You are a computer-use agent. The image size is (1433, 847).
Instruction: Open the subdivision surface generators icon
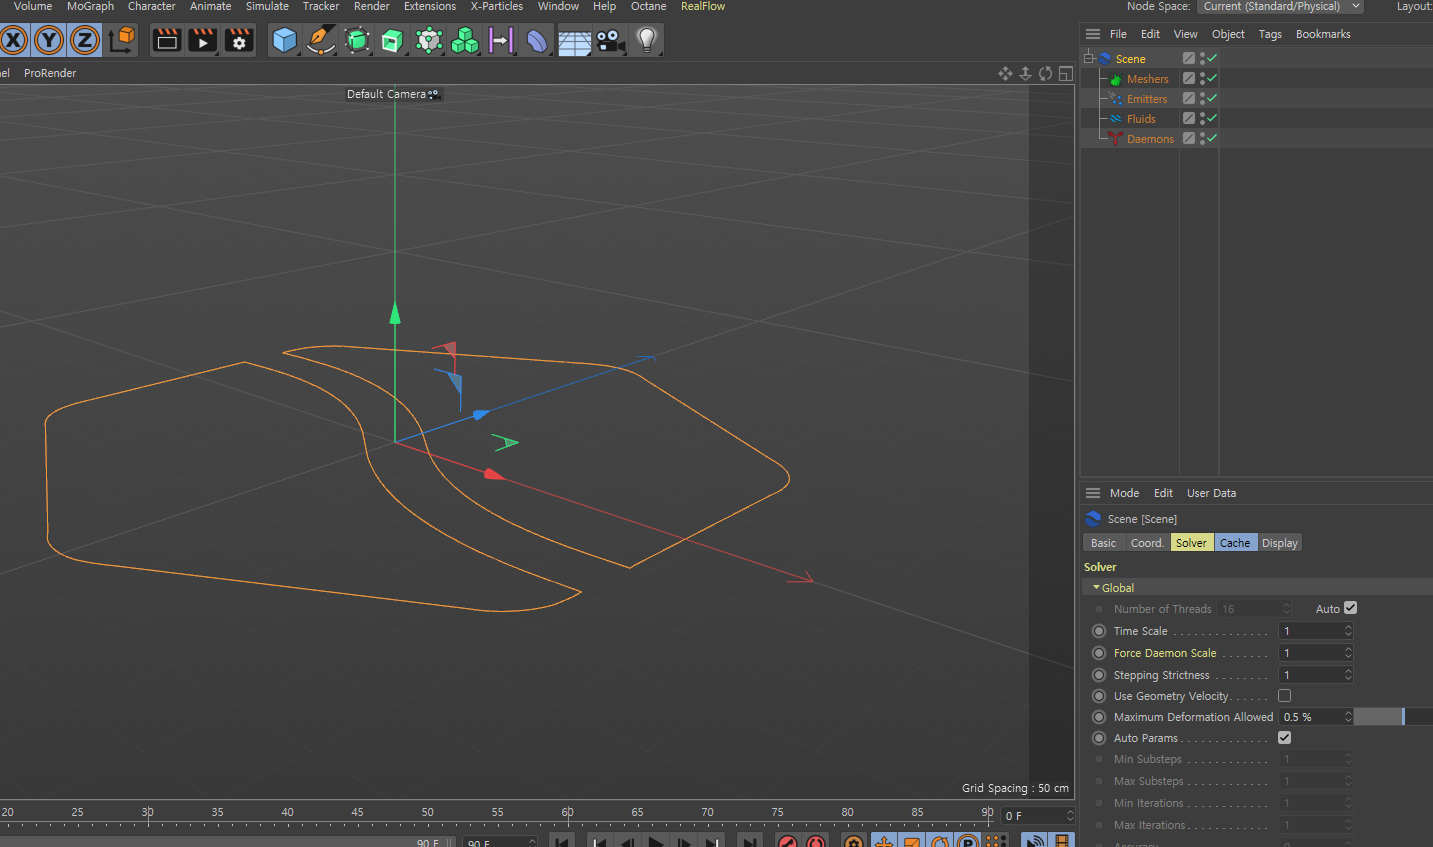[357, 40]
